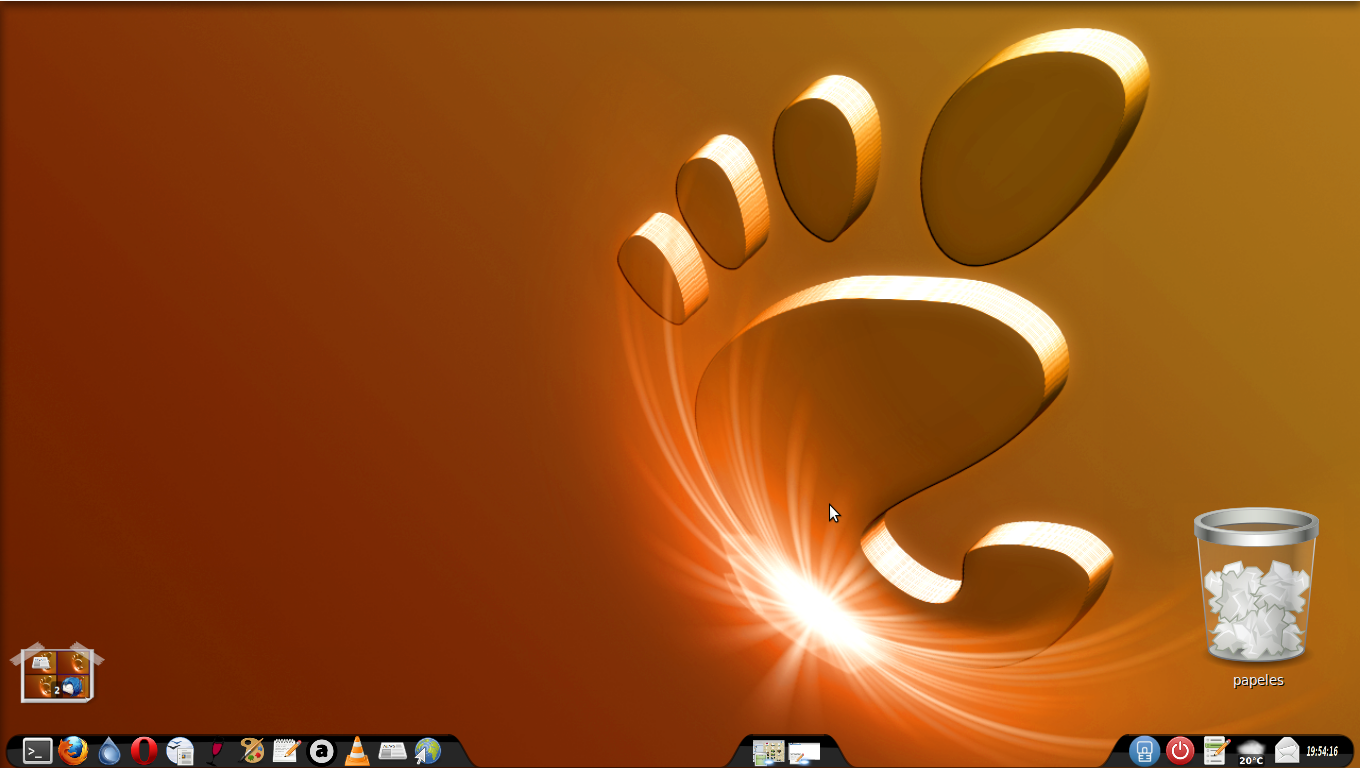This screenshot has height=768, width=1360.
Task: Open the papeles trash bin
Action: pyautogui.click(x=1257, y=585)
